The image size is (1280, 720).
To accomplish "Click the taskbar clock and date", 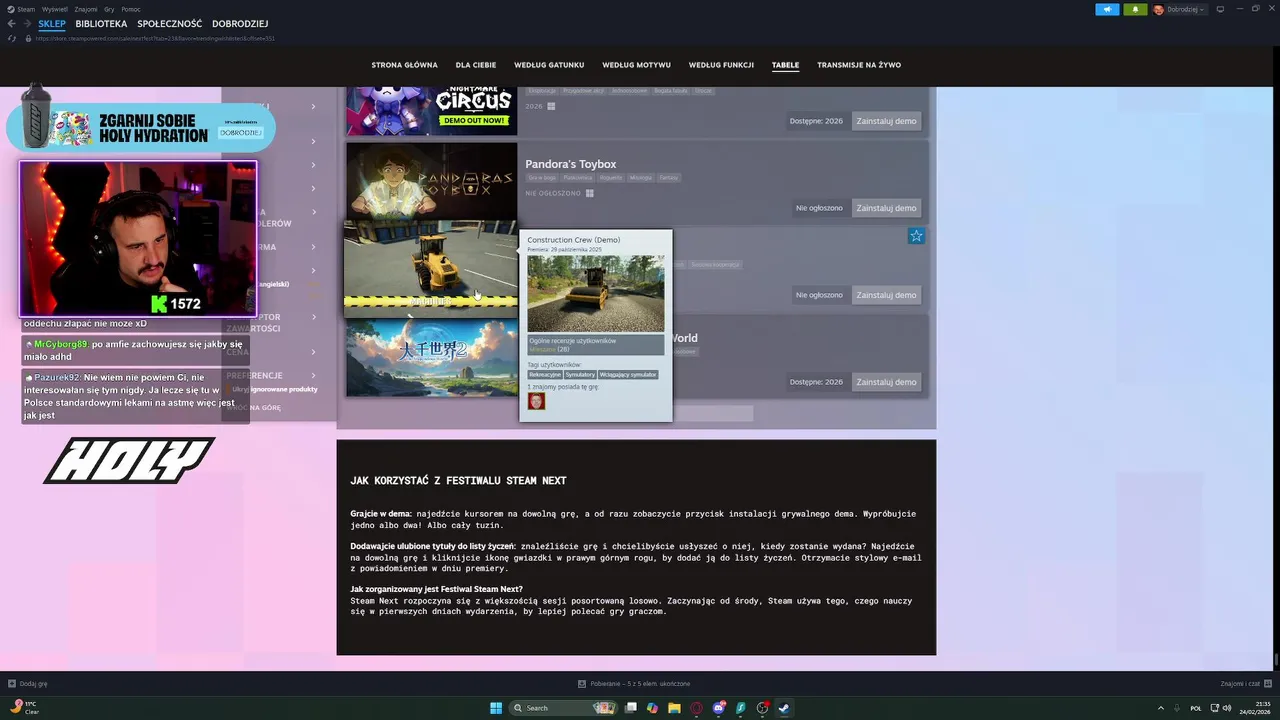I will coord(1255,708).
